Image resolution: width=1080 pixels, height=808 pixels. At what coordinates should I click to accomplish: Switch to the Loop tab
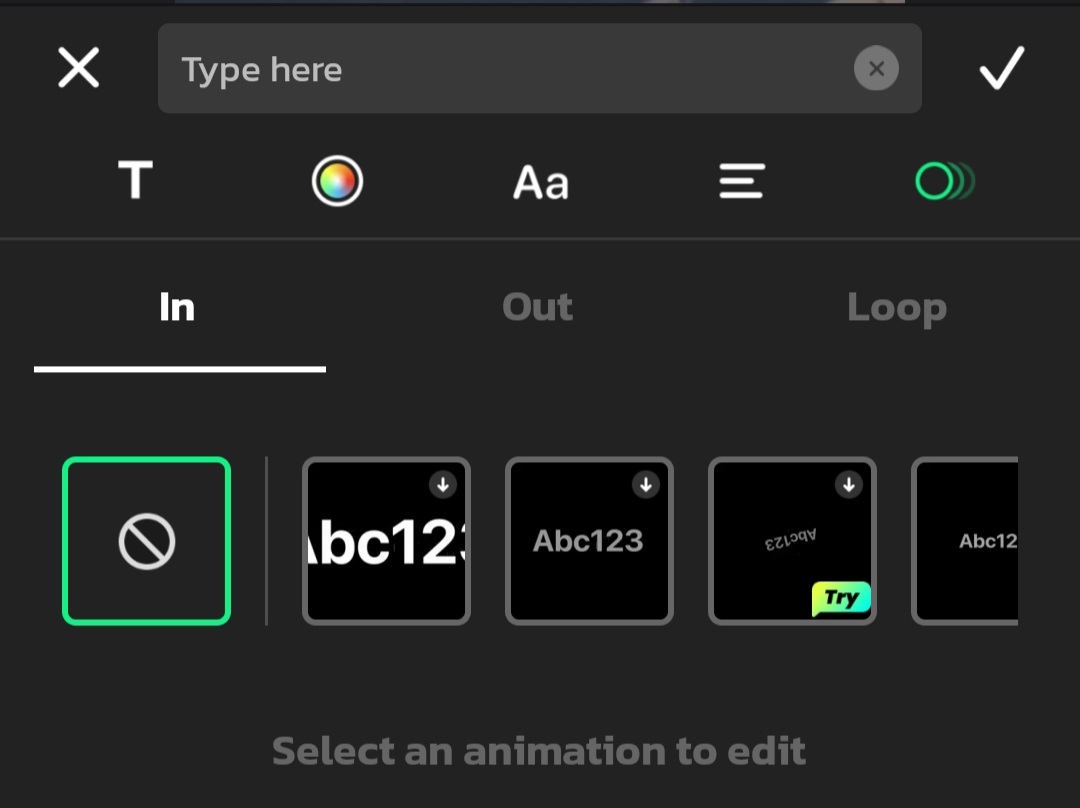pos(897,307)
